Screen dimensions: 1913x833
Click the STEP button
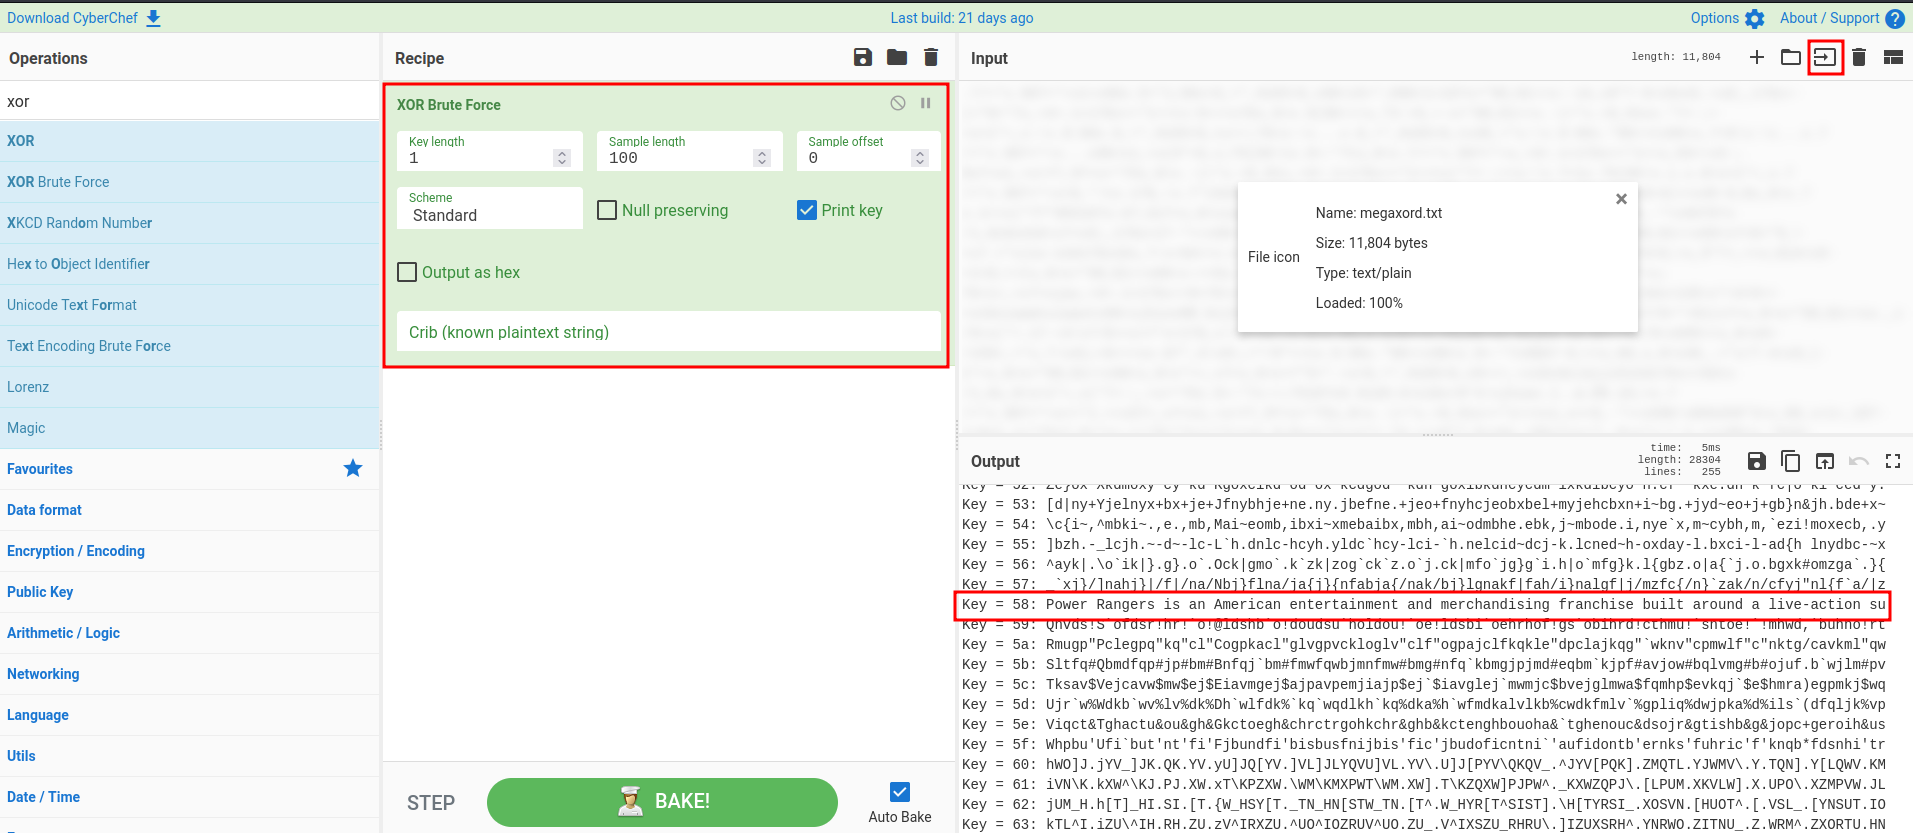pyautogui.click(x=431, y=803)
